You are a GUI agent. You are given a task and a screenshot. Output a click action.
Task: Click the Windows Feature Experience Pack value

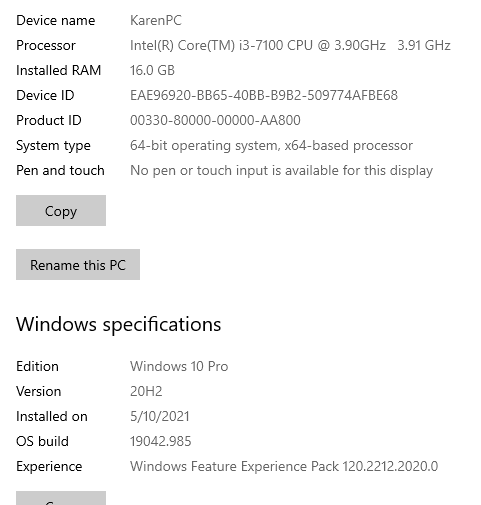(x=284, y=466)
